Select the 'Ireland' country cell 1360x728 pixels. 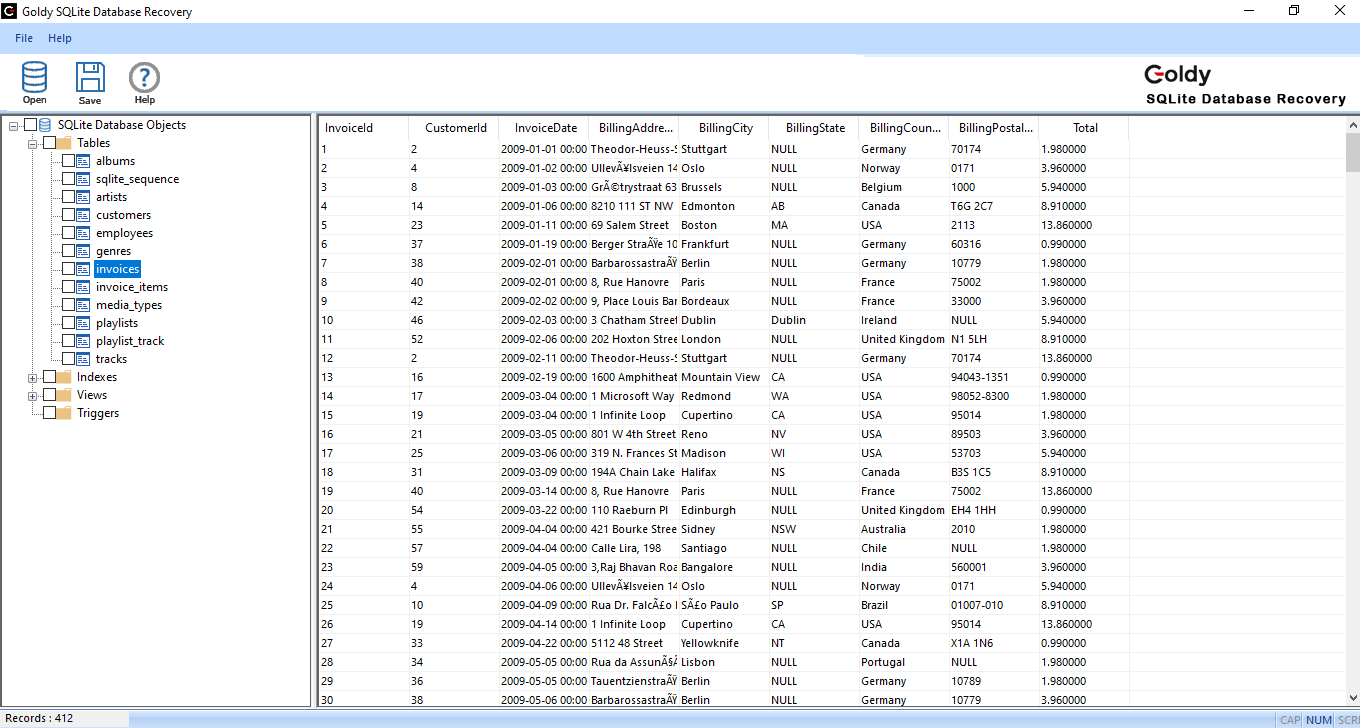[x=904, y=320]
